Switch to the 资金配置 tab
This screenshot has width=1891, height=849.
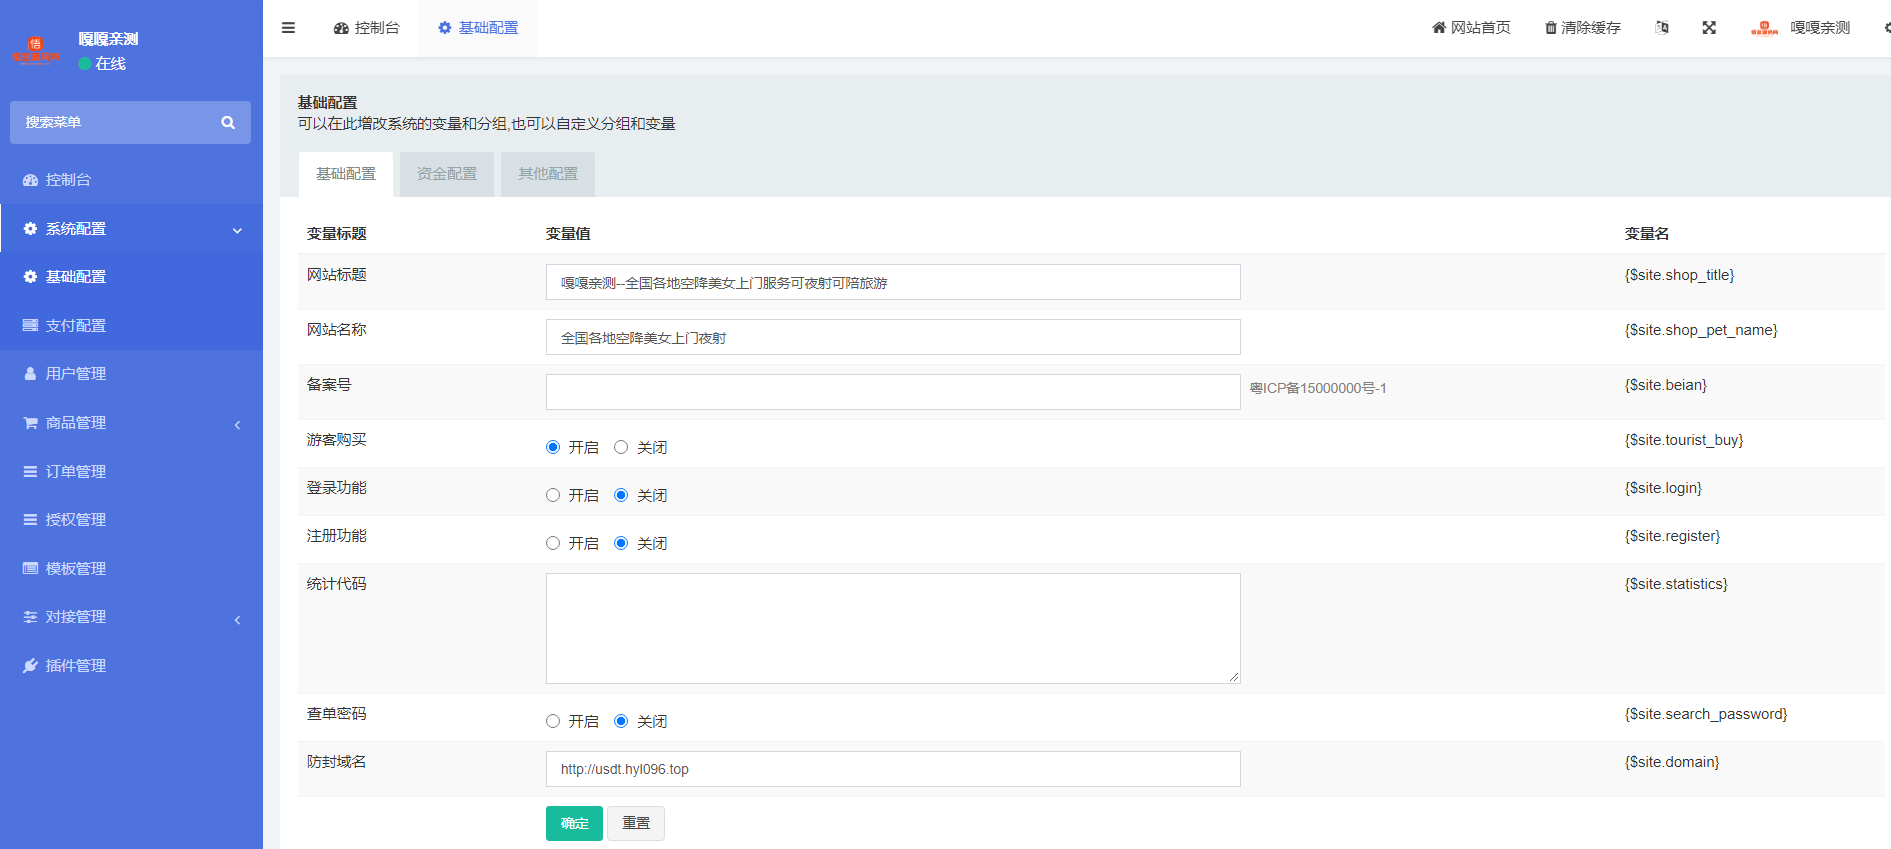[x=447, y=174]
